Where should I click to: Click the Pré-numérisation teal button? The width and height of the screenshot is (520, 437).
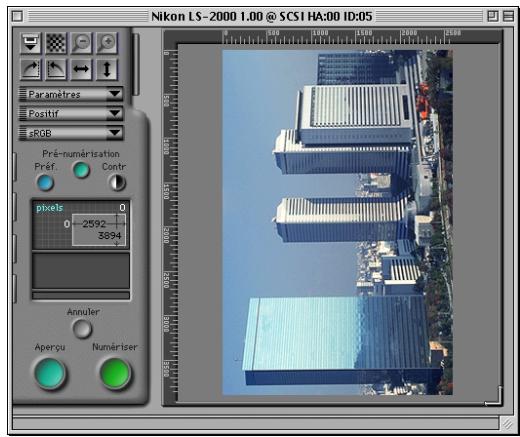81,170
